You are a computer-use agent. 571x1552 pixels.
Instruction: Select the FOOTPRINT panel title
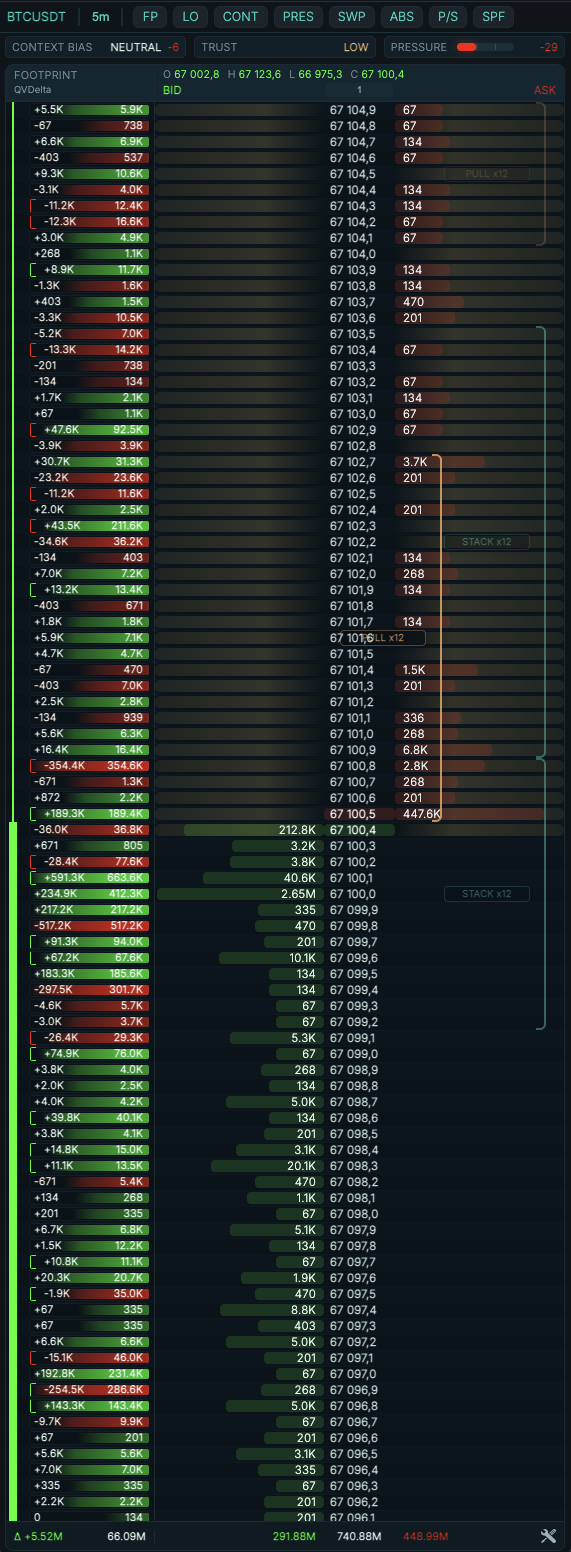pos(45,75)
